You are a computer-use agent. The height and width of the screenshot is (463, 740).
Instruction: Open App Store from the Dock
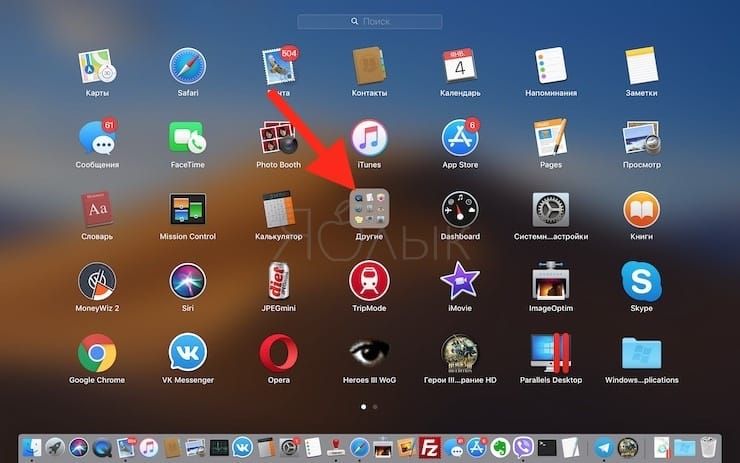click(x=477, y=447)
